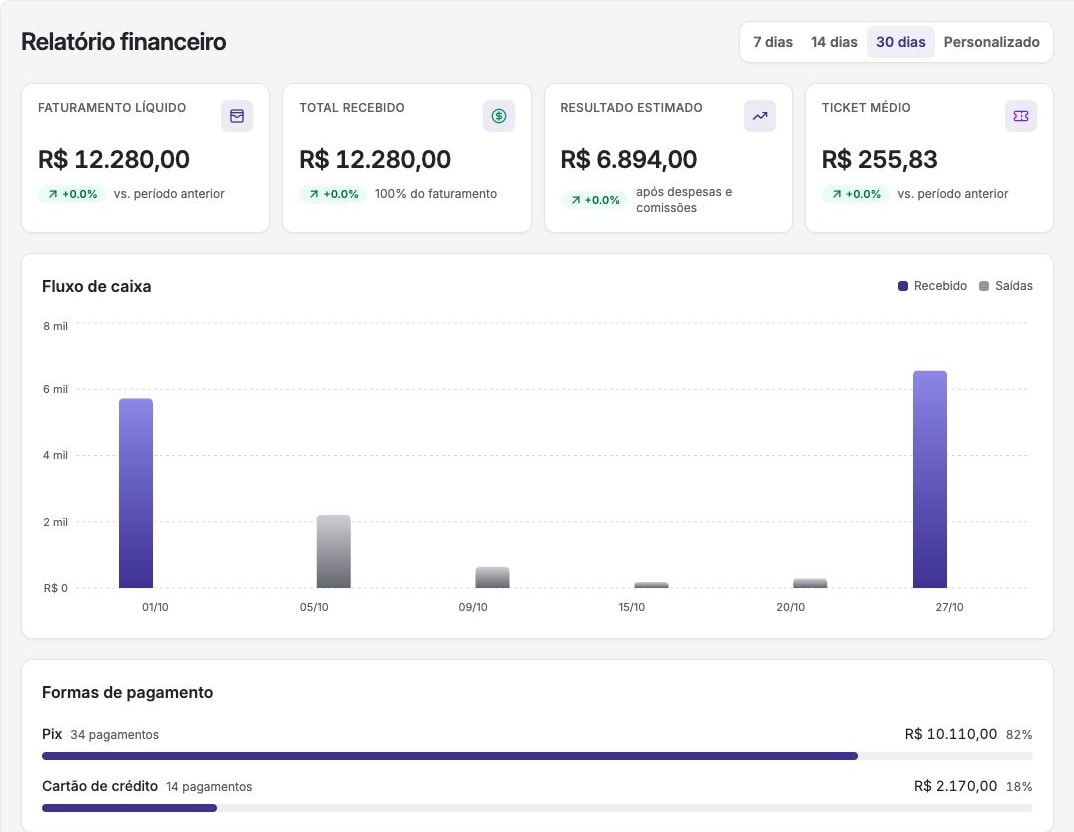1074x832 pixels.
Task: Click the Pix payment method label
Action: coord(52,734)
